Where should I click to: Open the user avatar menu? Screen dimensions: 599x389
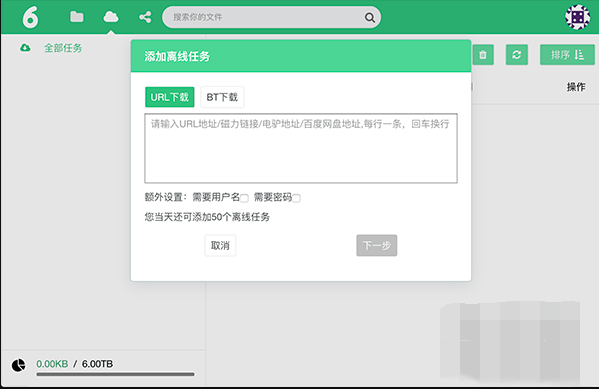pos(578,17)
